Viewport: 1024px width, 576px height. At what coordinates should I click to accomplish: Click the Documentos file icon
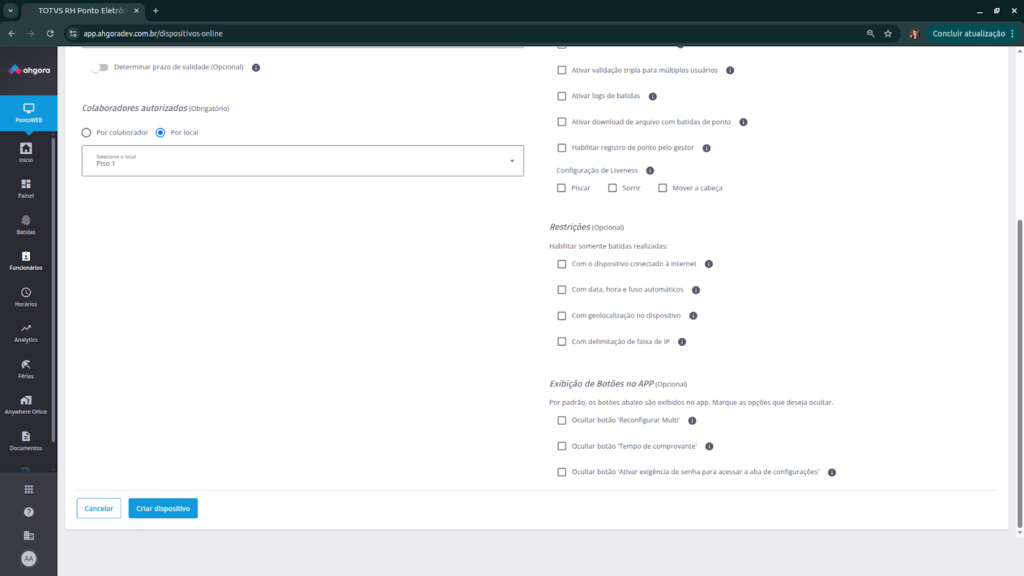pos(26,436)
